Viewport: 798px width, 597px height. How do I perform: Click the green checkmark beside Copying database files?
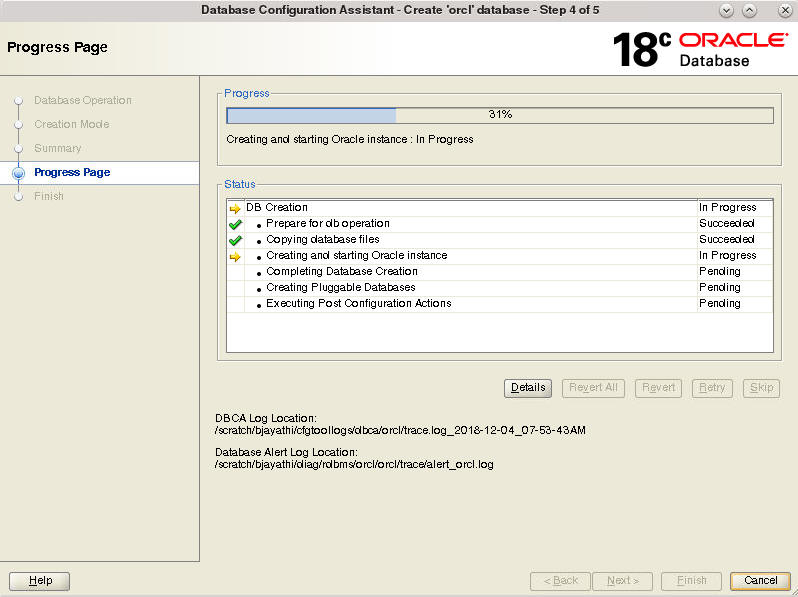pyautogui.click(x=235, y=240)
